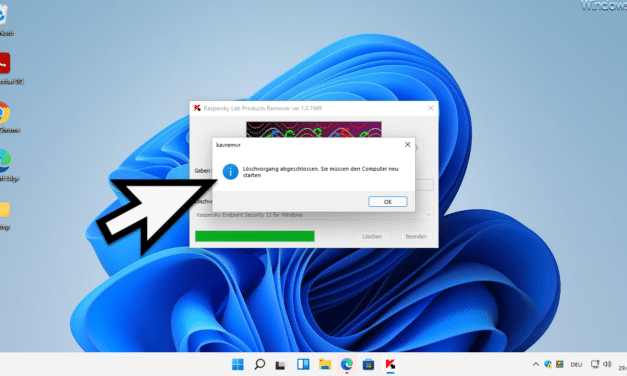The width and height of the screenshot is (627, 376).
Task: Open the network tray icon
Action: click(595, 364)
